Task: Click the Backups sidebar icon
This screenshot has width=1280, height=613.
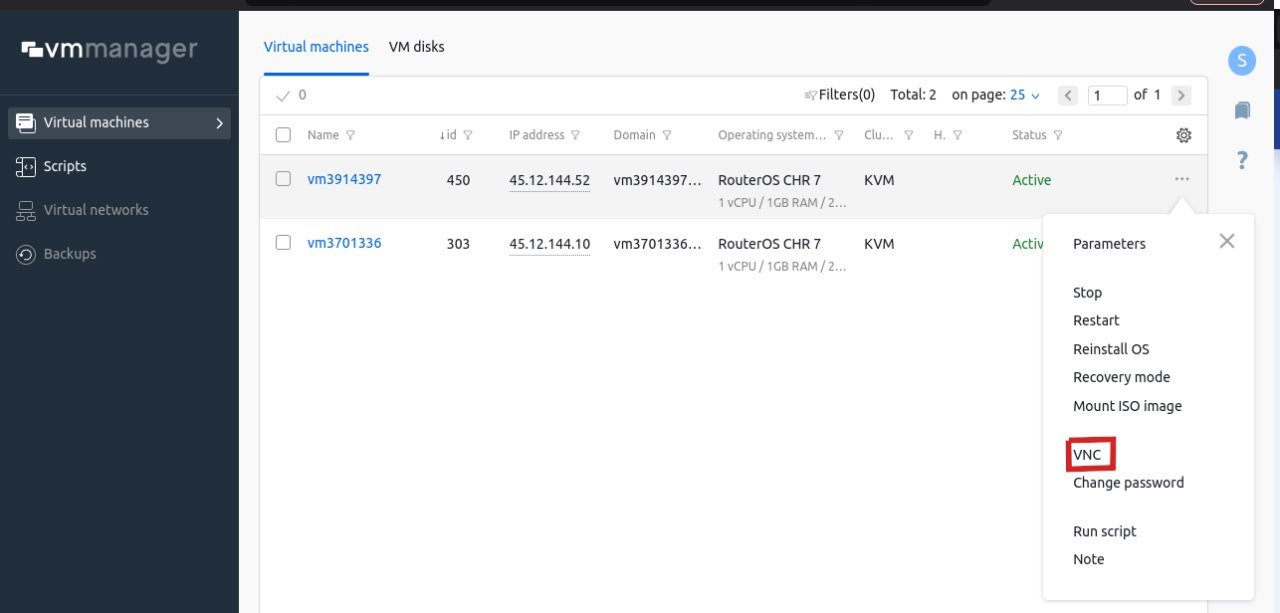Action: (26, 254)
